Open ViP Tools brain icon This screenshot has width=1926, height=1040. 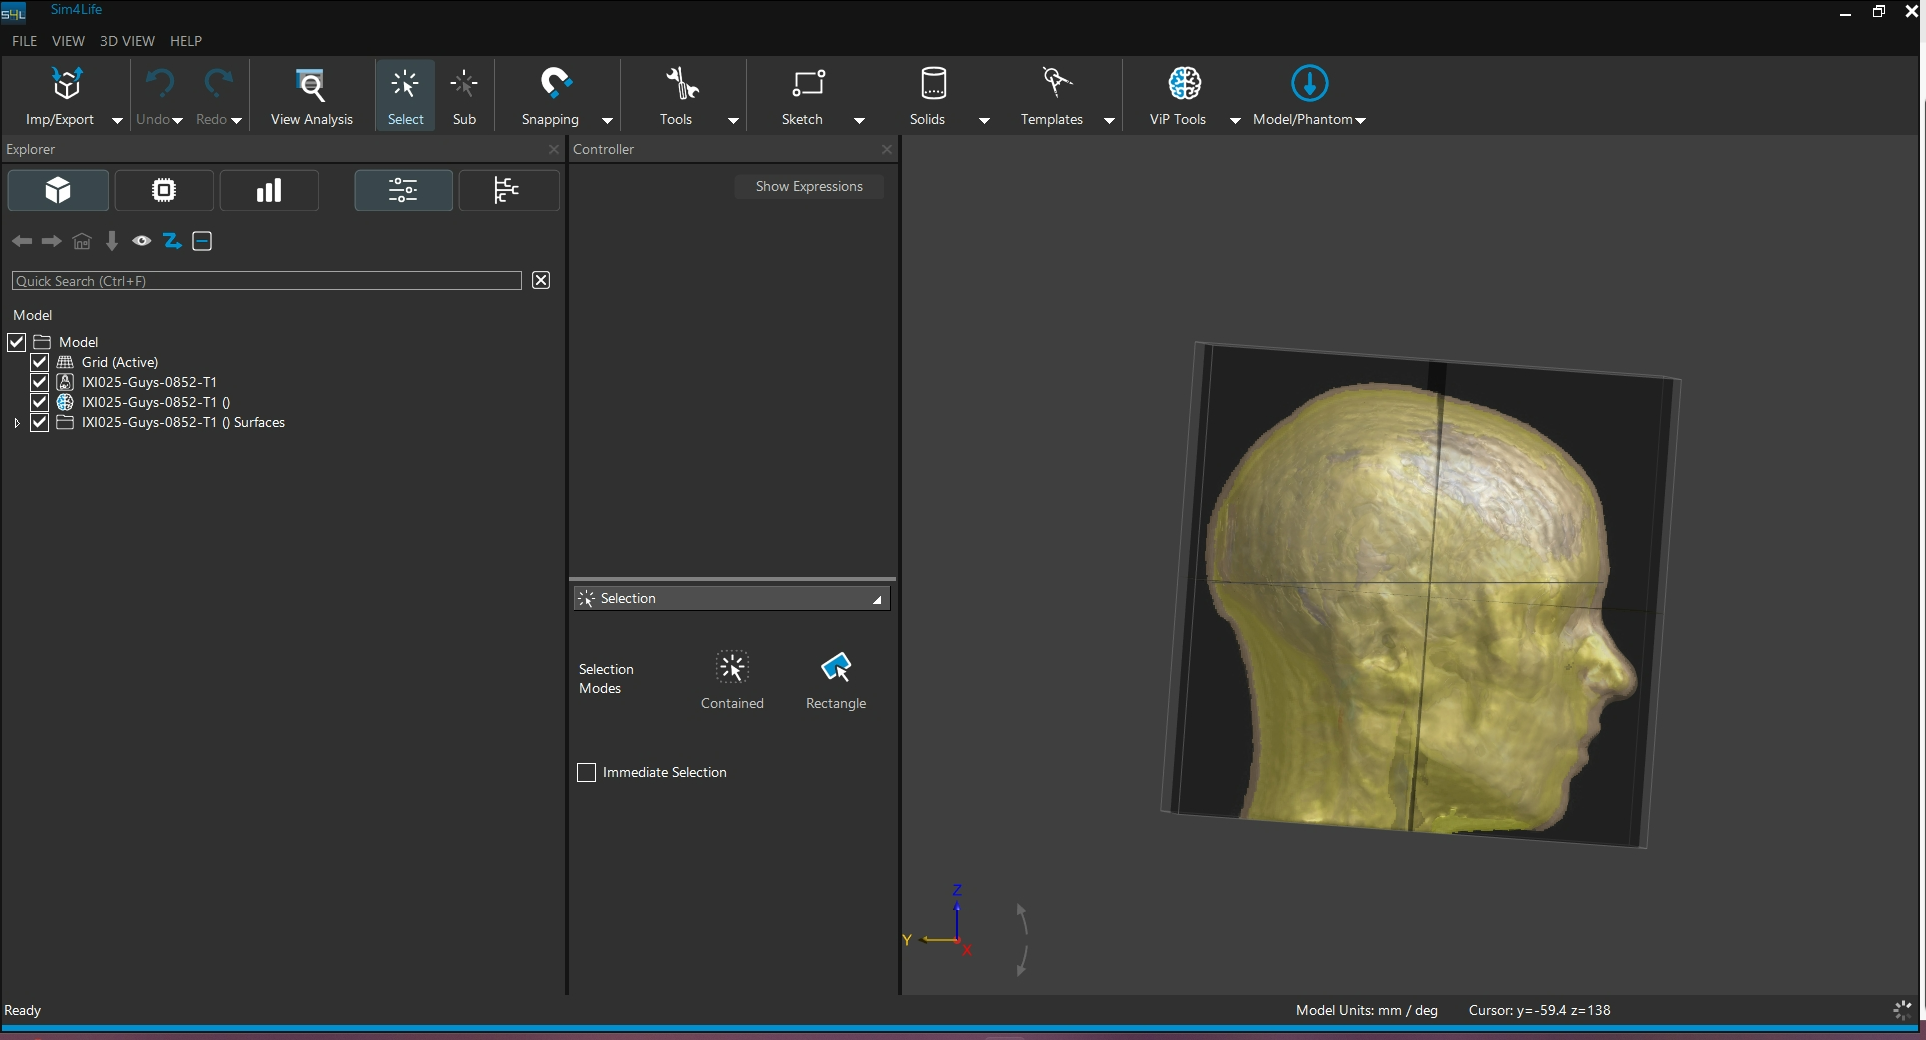[x=1184, y=84]
